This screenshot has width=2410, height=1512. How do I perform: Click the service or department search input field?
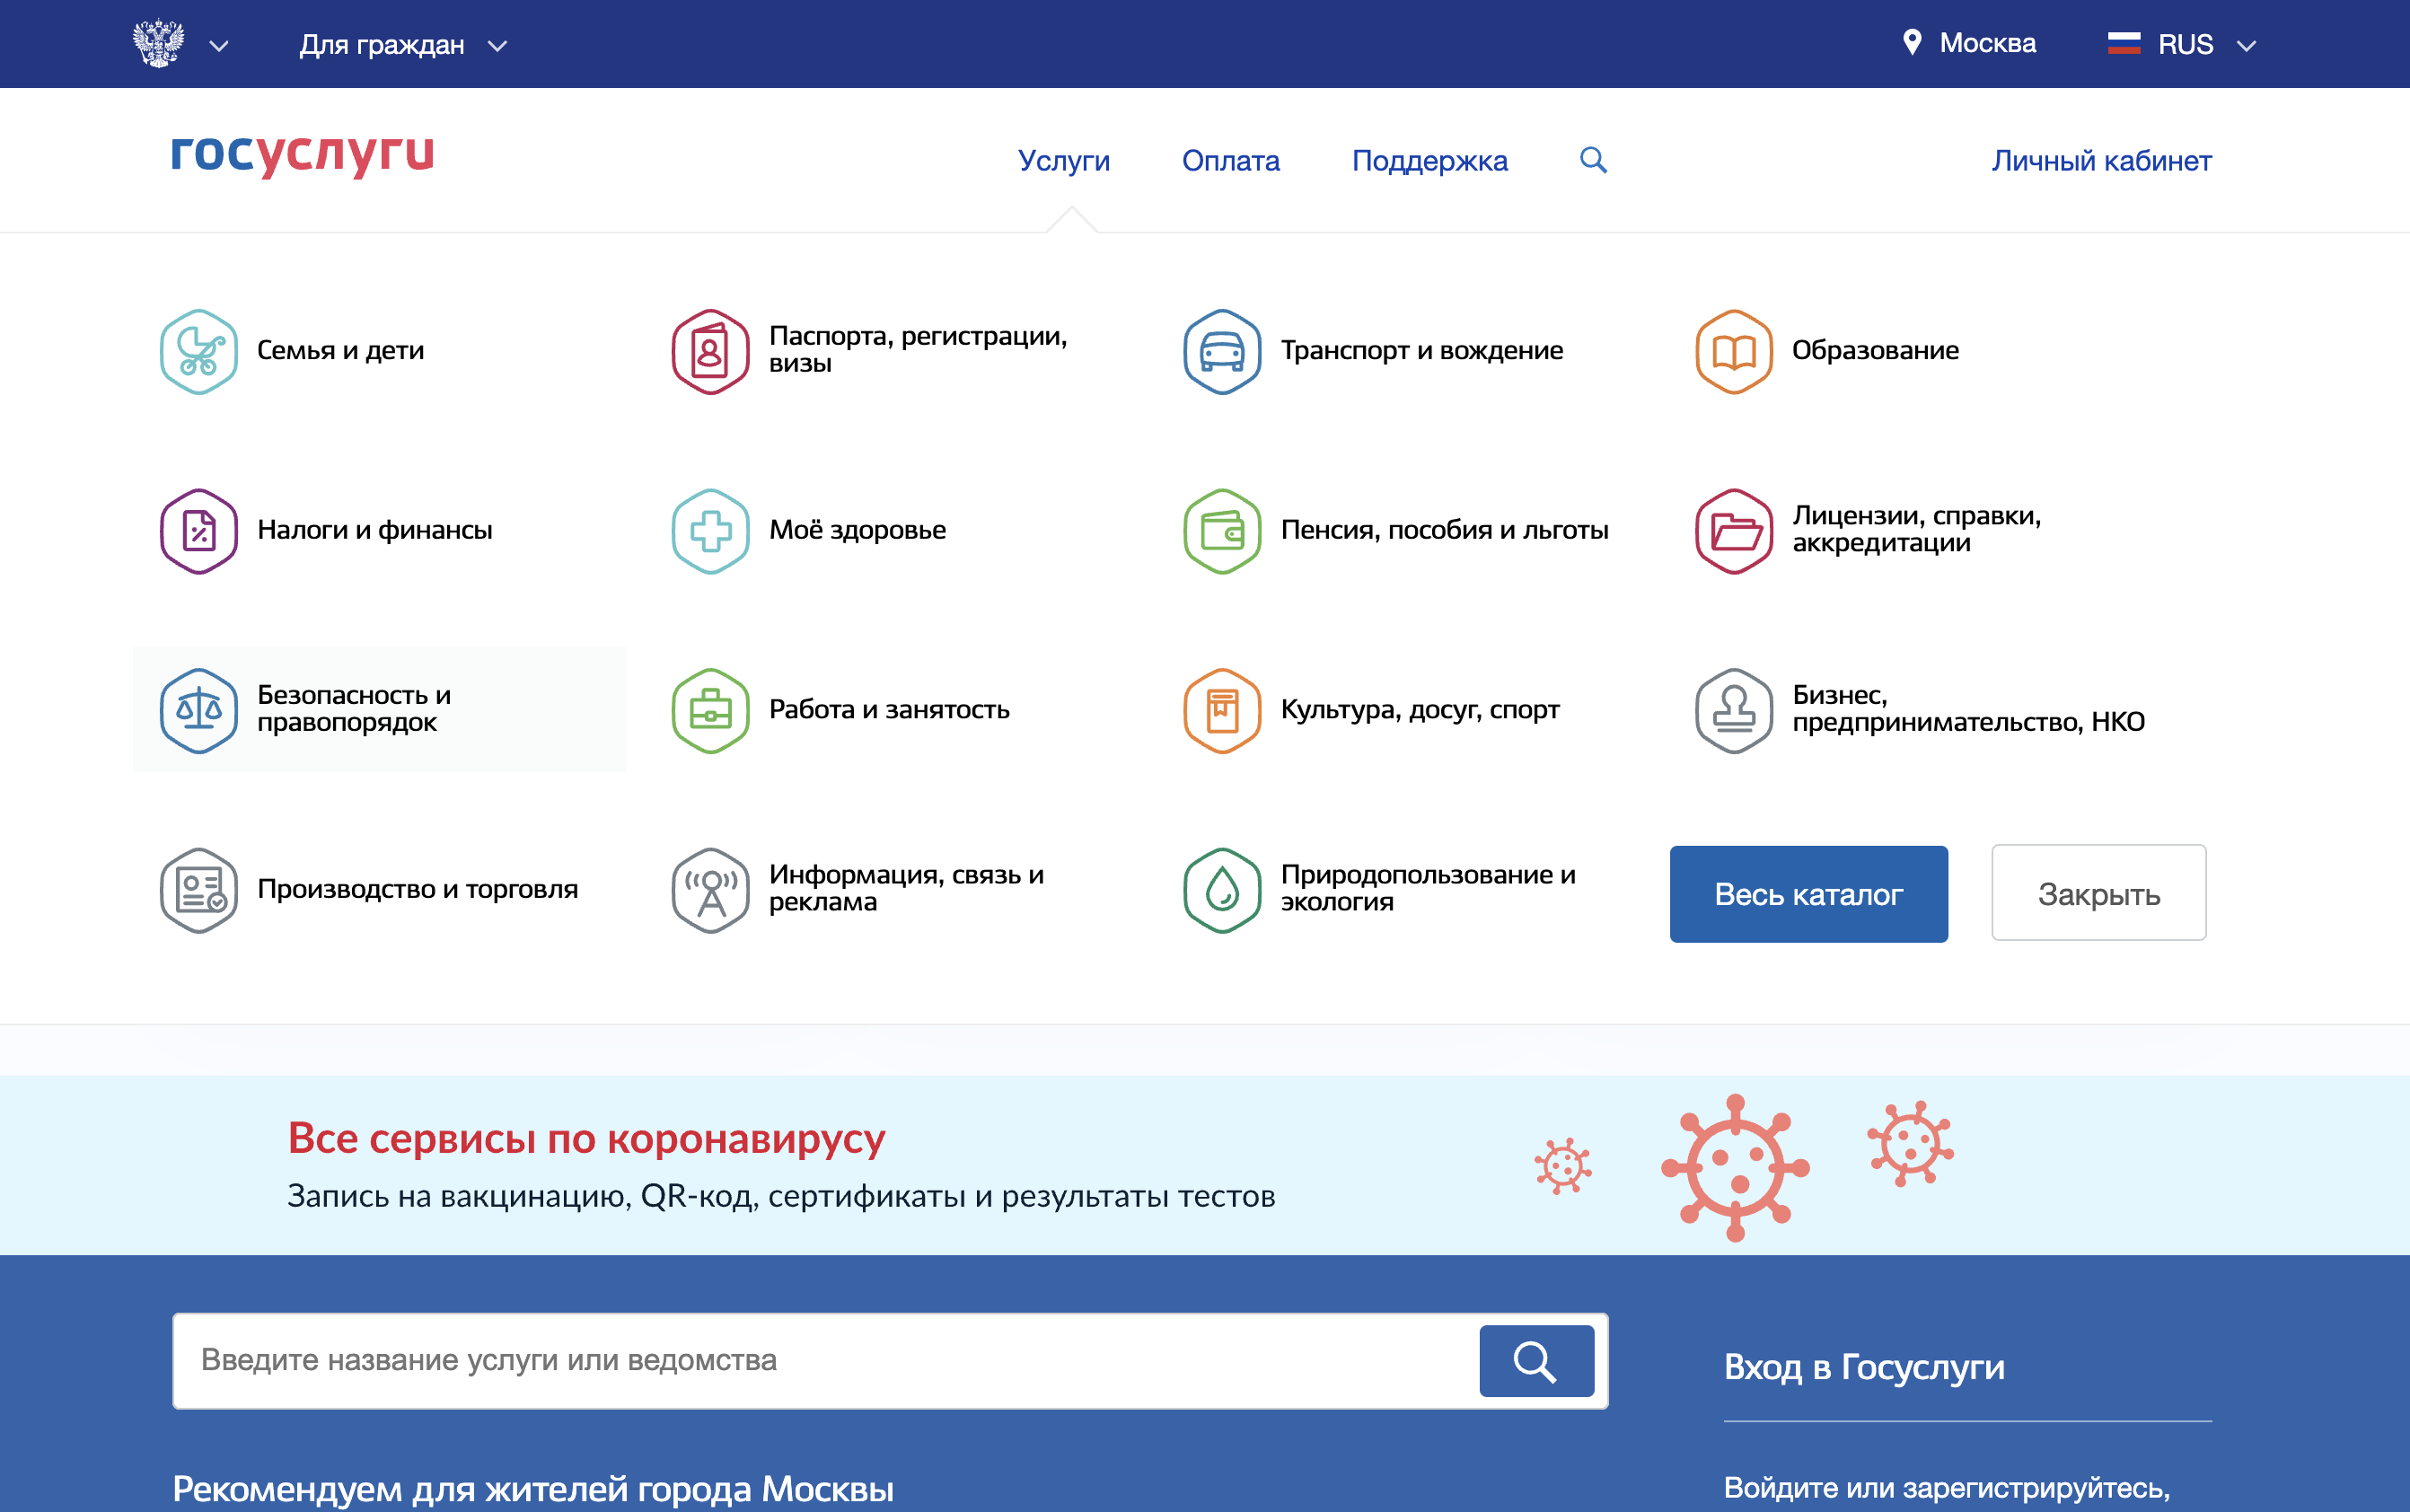coord(825,1360)
